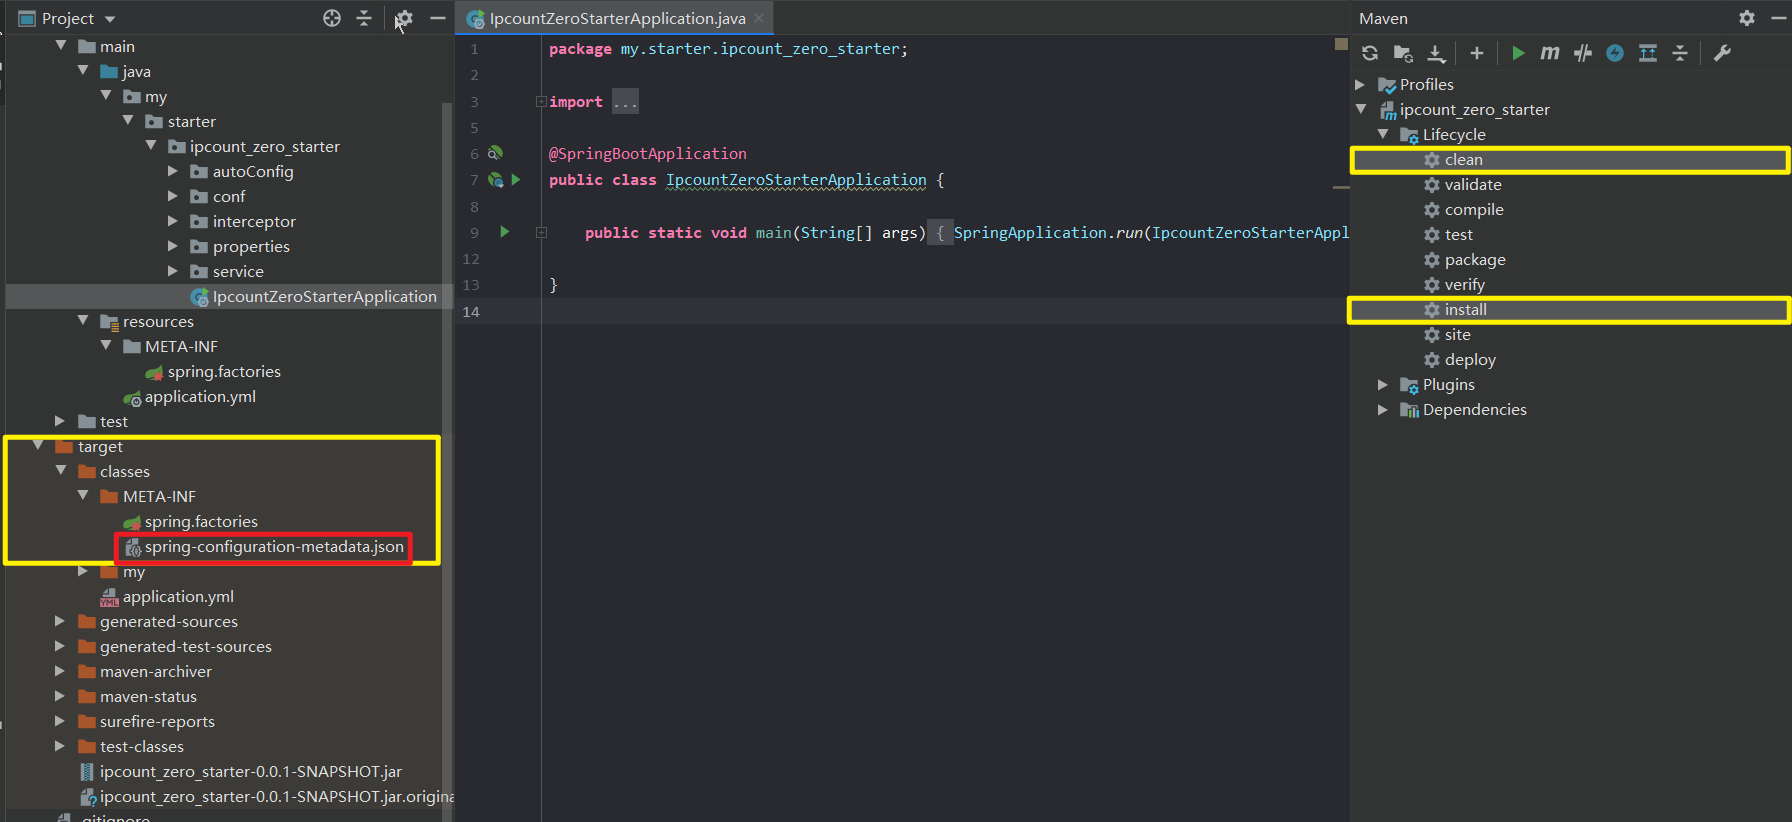This screenshot has height=822, width=1792.
Task: Expand the Plugins node
Action: [1383, 385]
